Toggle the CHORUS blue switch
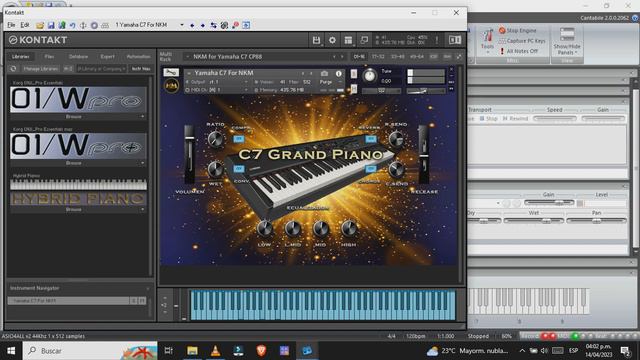Image resolution: width=640 pixels, height=360 pixels. click(x=371, y=169)
